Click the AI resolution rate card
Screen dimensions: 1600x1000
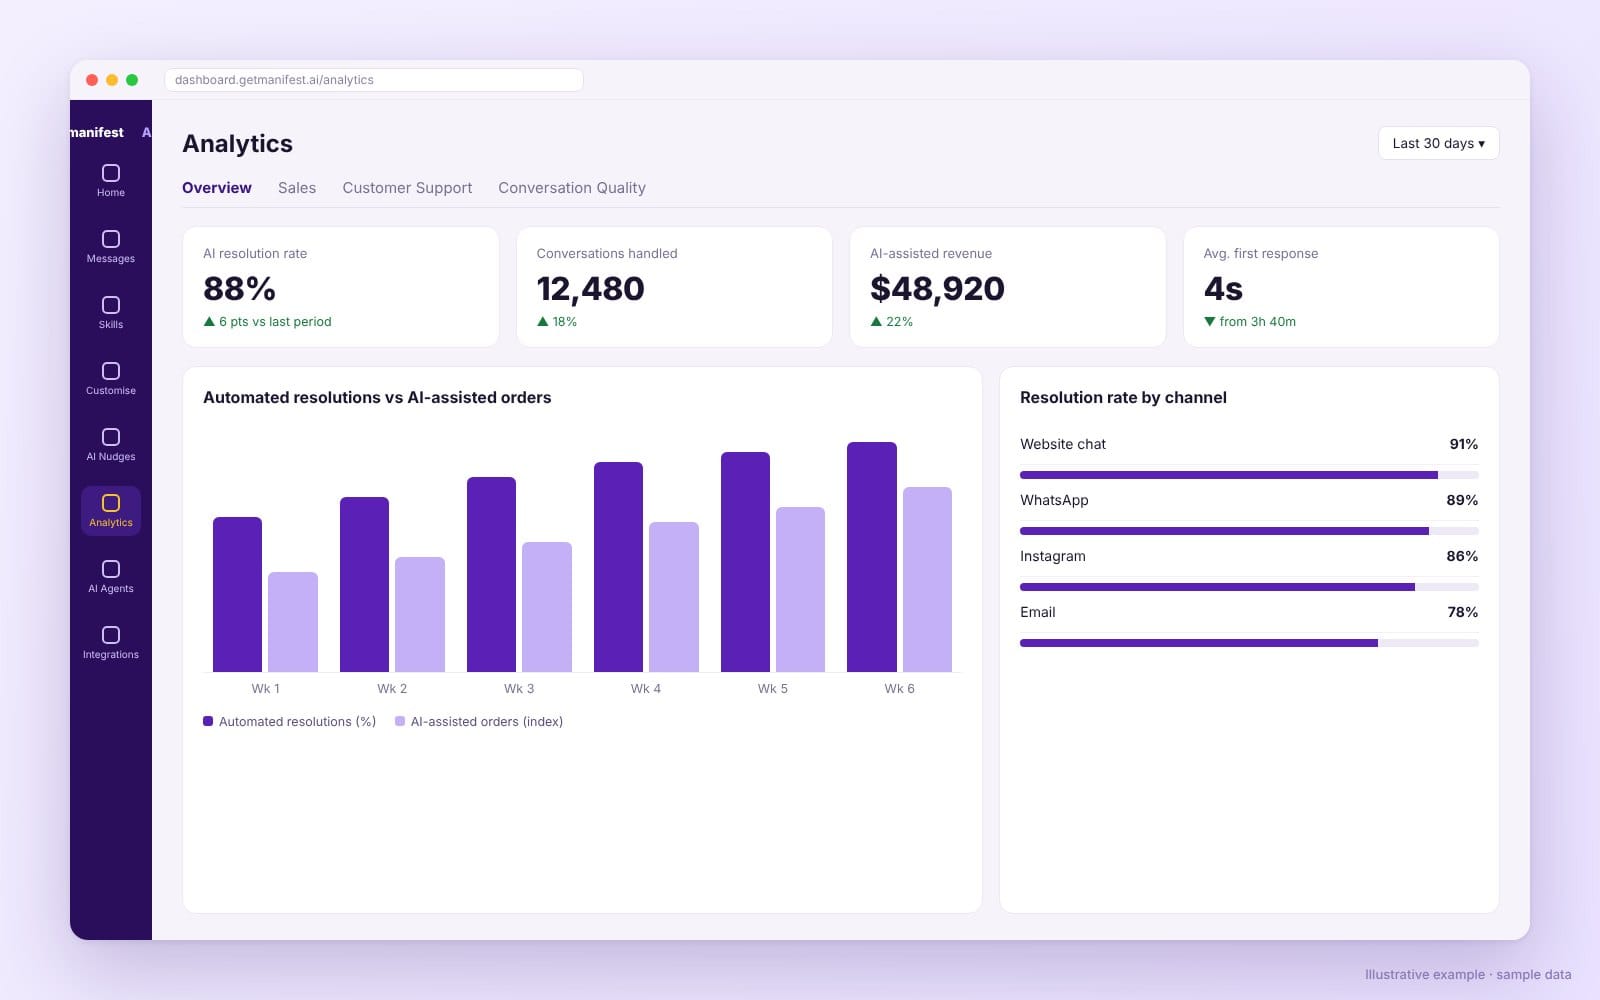[341, 287]
